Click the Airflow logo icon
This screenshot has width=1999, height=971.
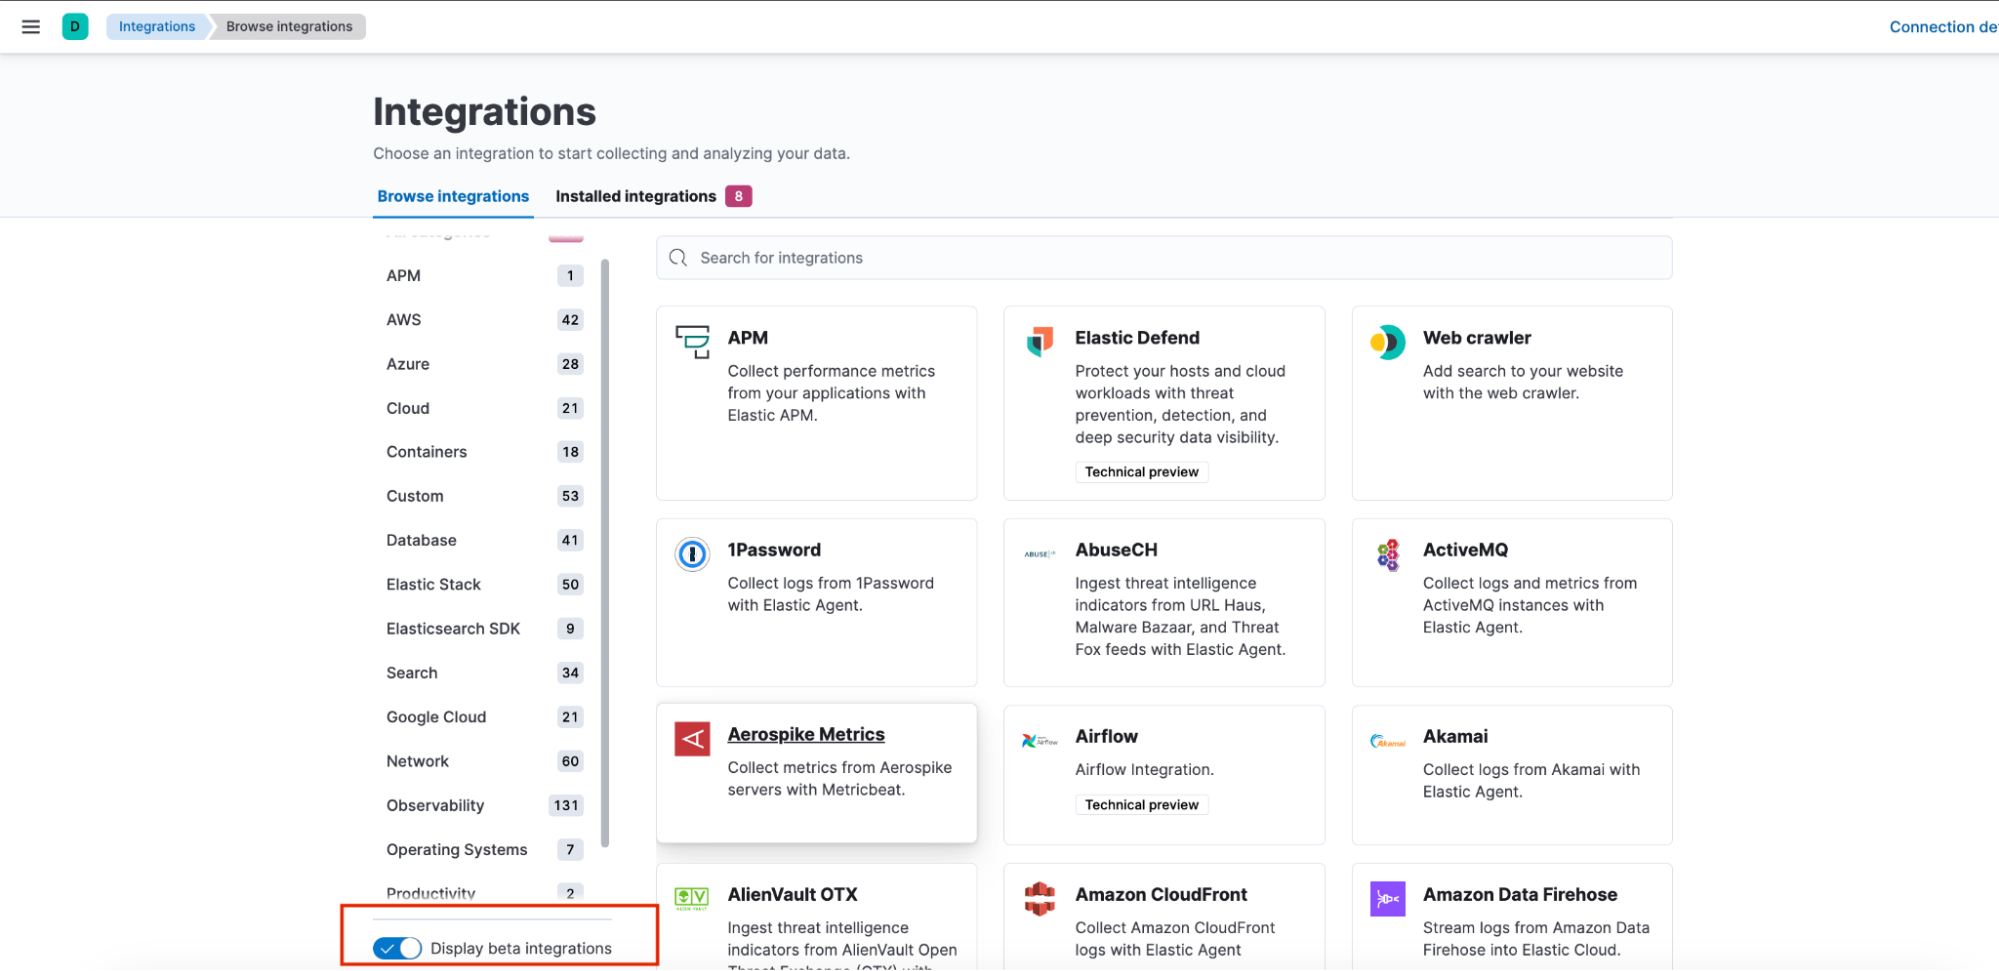pos(1040,740)
